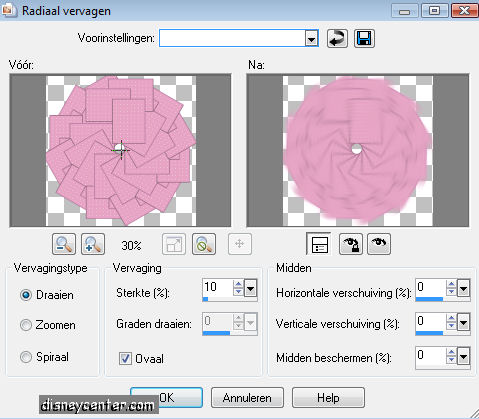Click the fit-to-window preview icon
The image size is (479, 419).
click(174, 244)
